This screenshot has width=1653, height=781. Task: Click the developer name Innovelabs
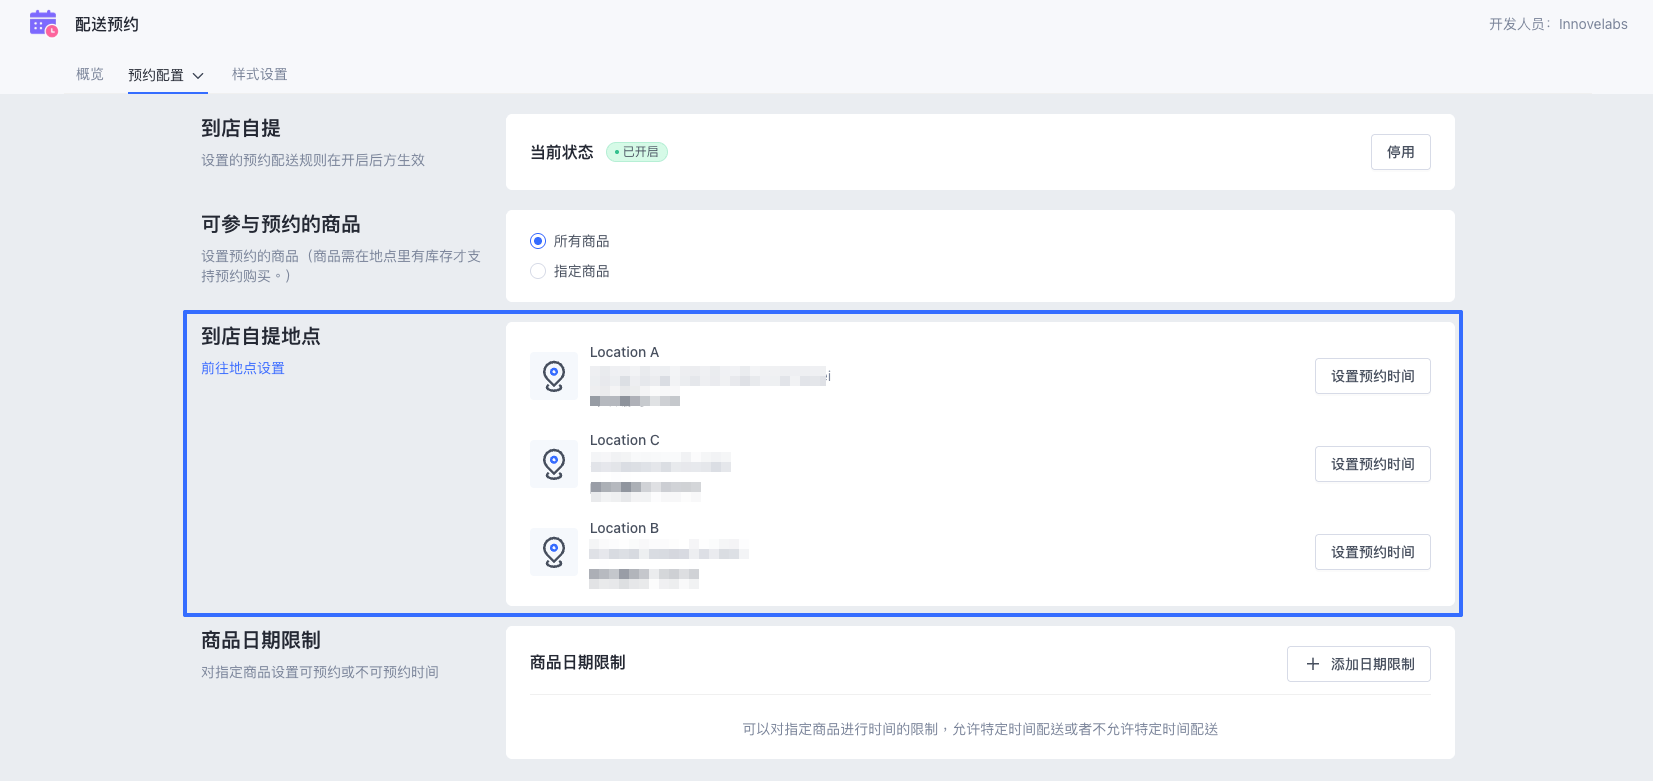coord(1593,24)
